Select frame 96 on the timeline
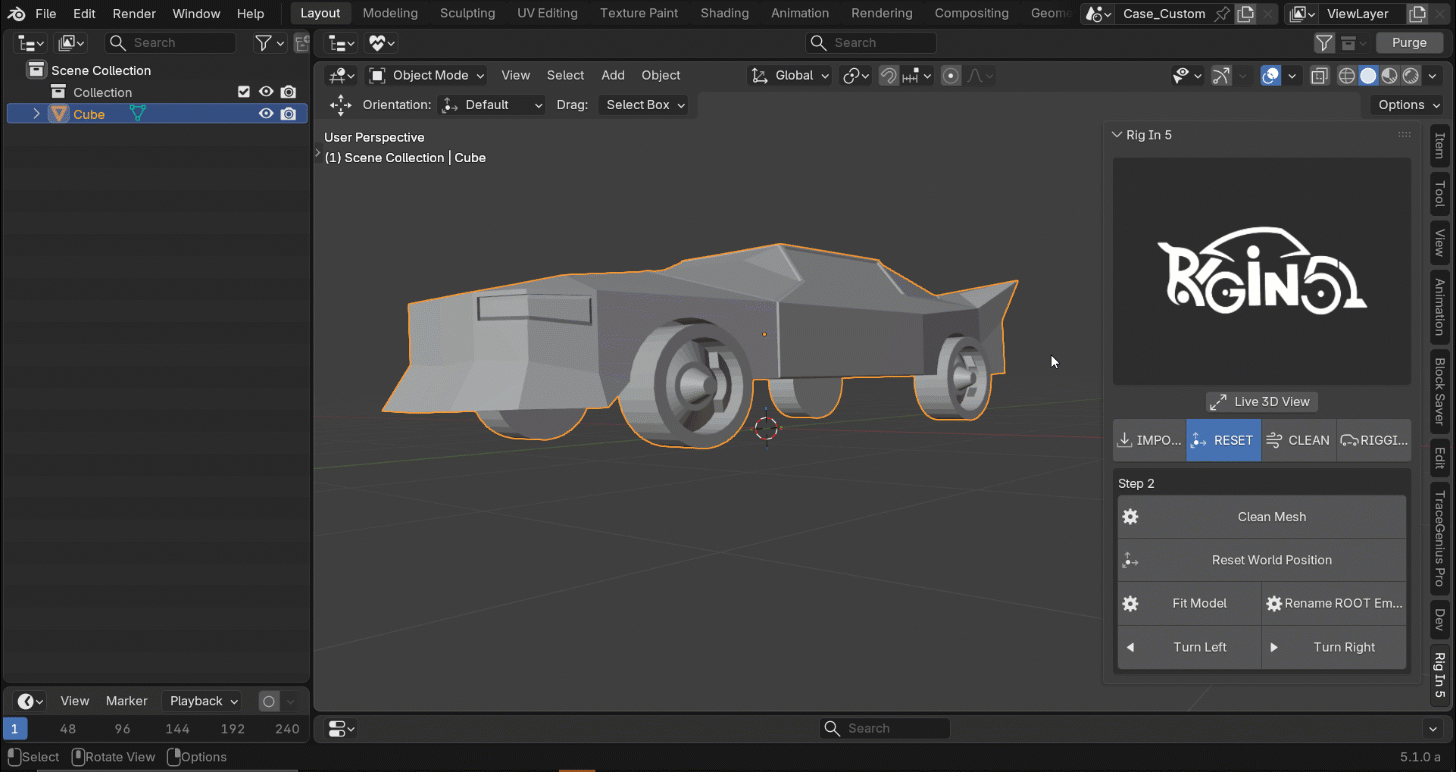Screen dimensions: 1456x772 click(123, 729)
